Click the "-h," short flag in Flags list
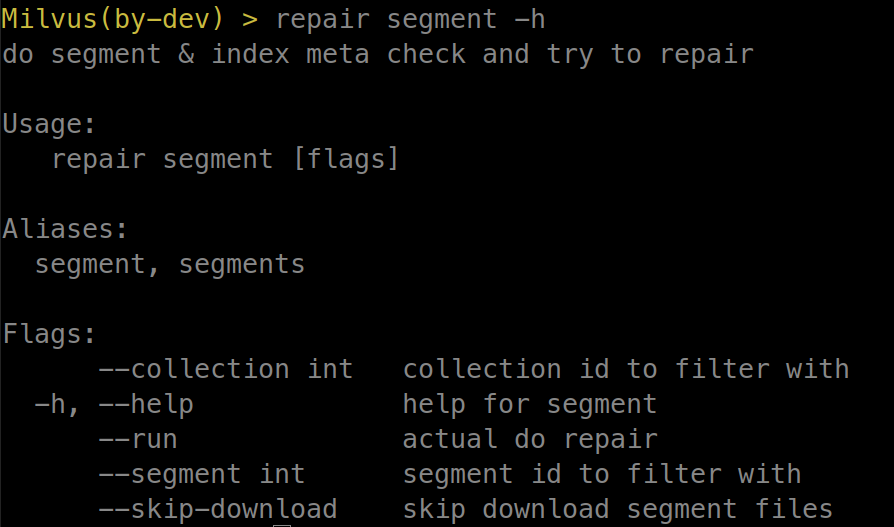This screenshot has width=894, height=527. [x=58, y=404]
